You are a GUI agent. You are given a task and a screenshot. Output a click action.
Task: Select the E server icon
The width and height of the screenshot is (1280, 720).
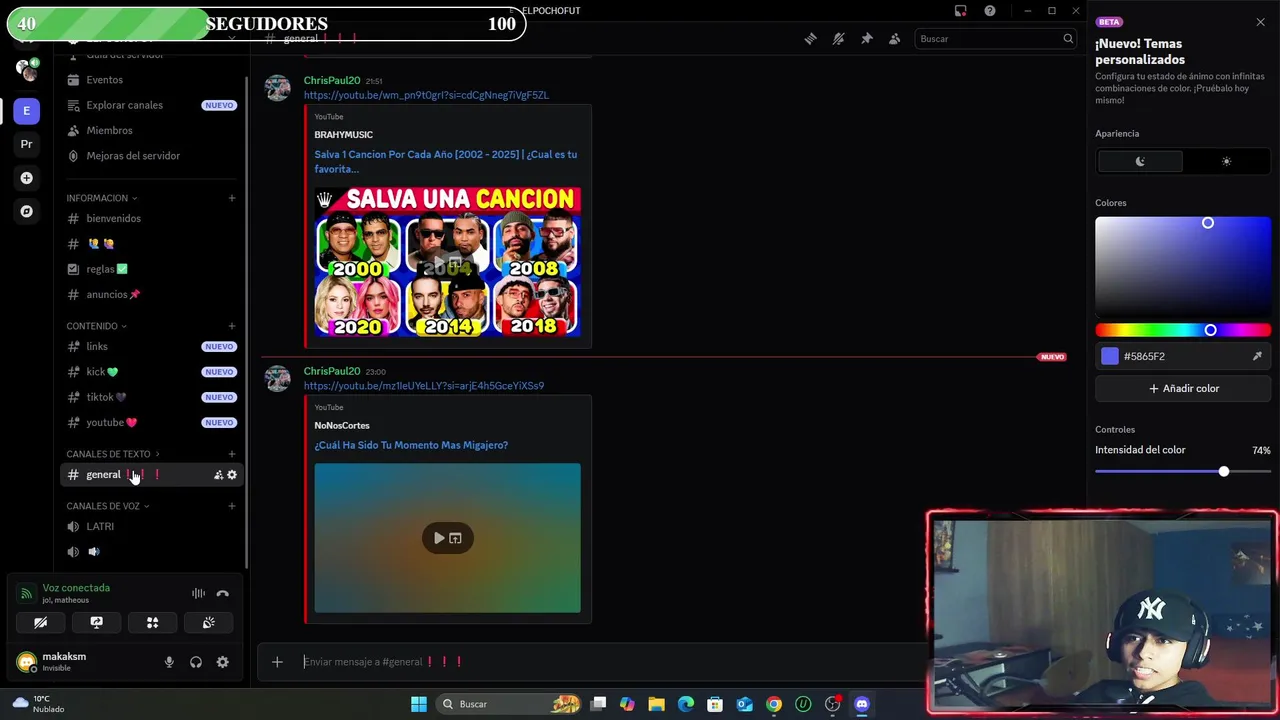pos(27,110)
